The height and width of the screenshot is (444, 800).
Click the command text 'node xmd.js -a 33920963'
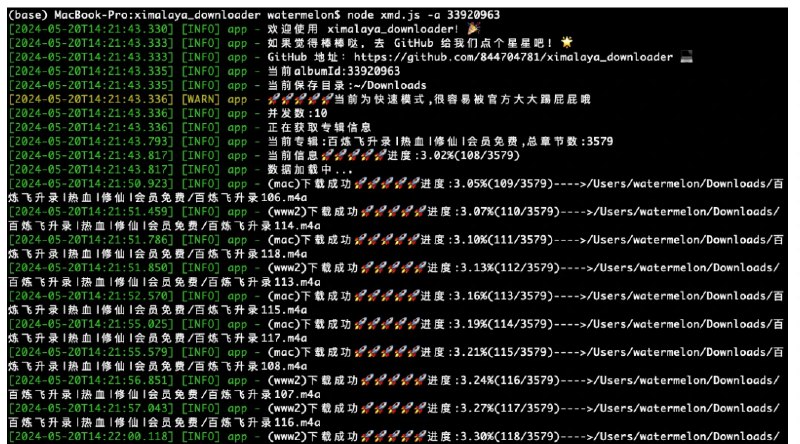point(423,15)
